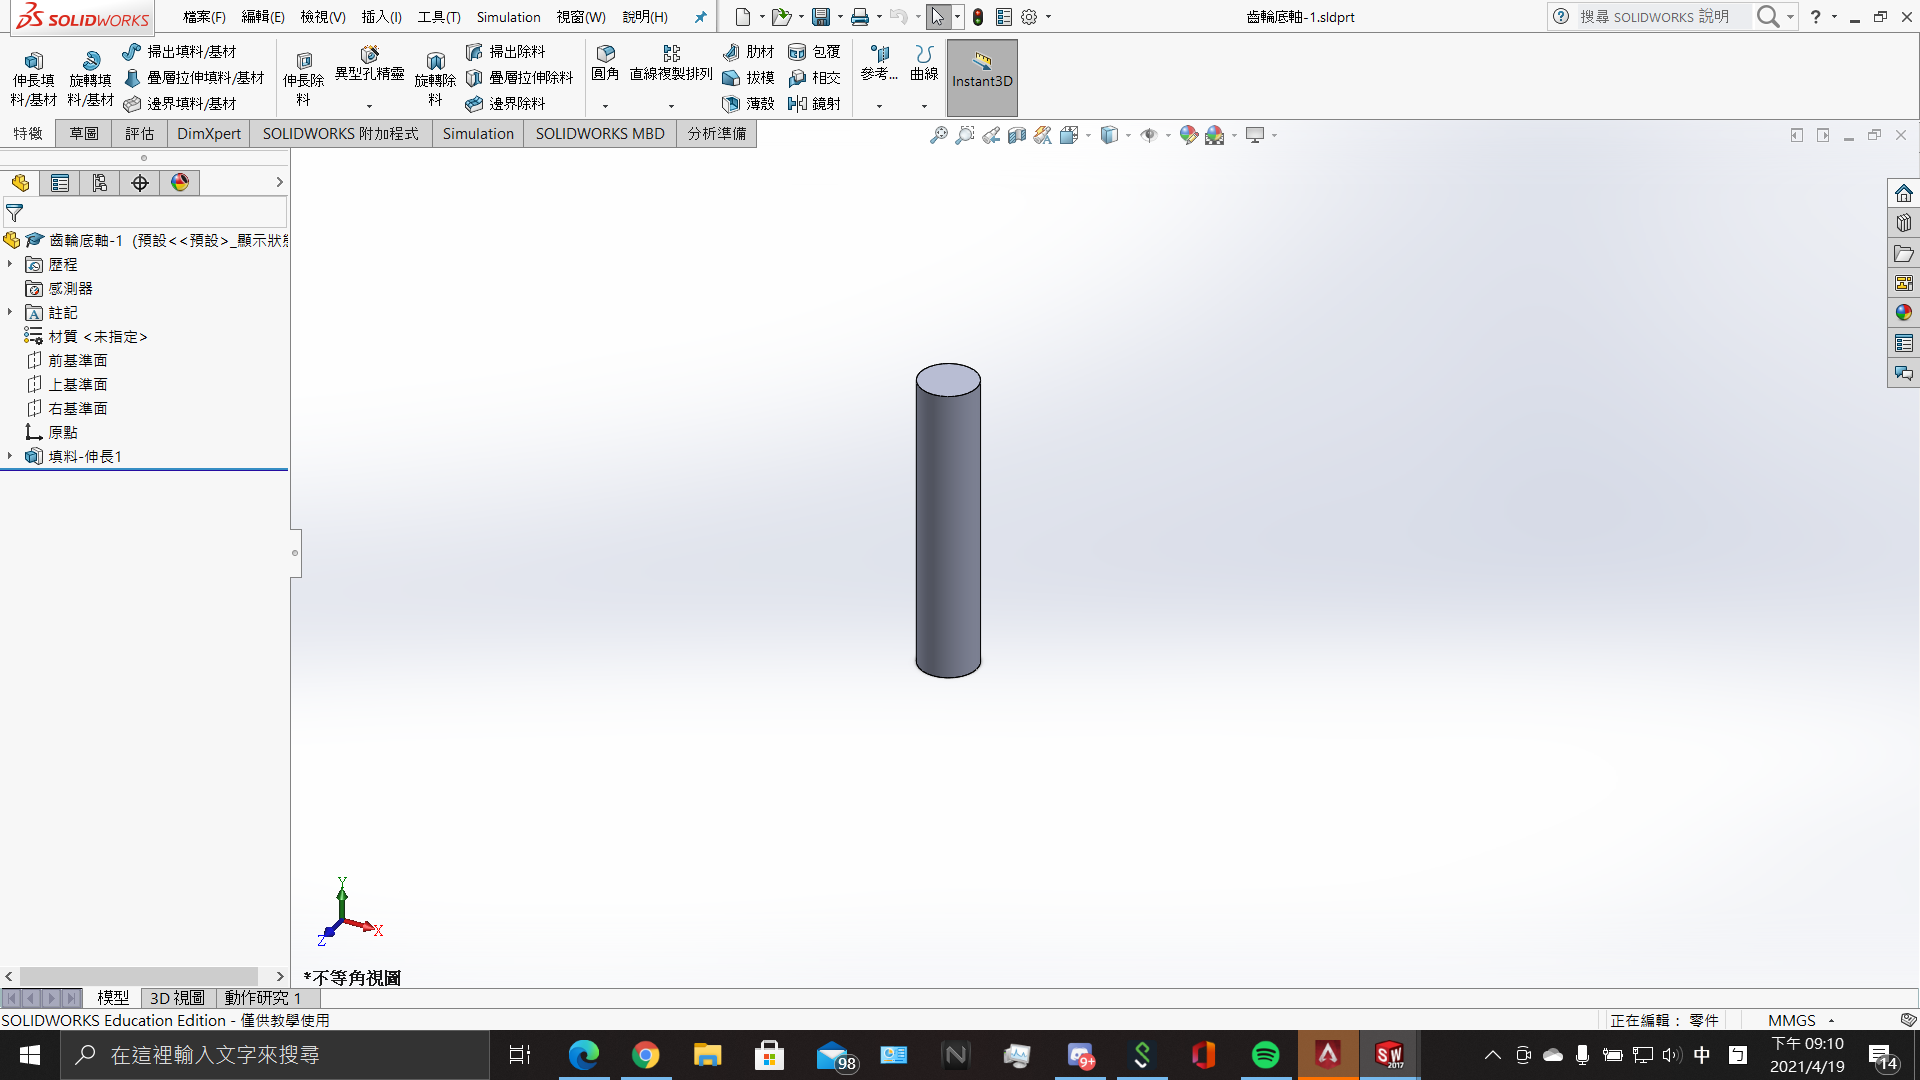
Task: Toggle the pushpin next to the 說明 menu
Action: pos(700,17)
